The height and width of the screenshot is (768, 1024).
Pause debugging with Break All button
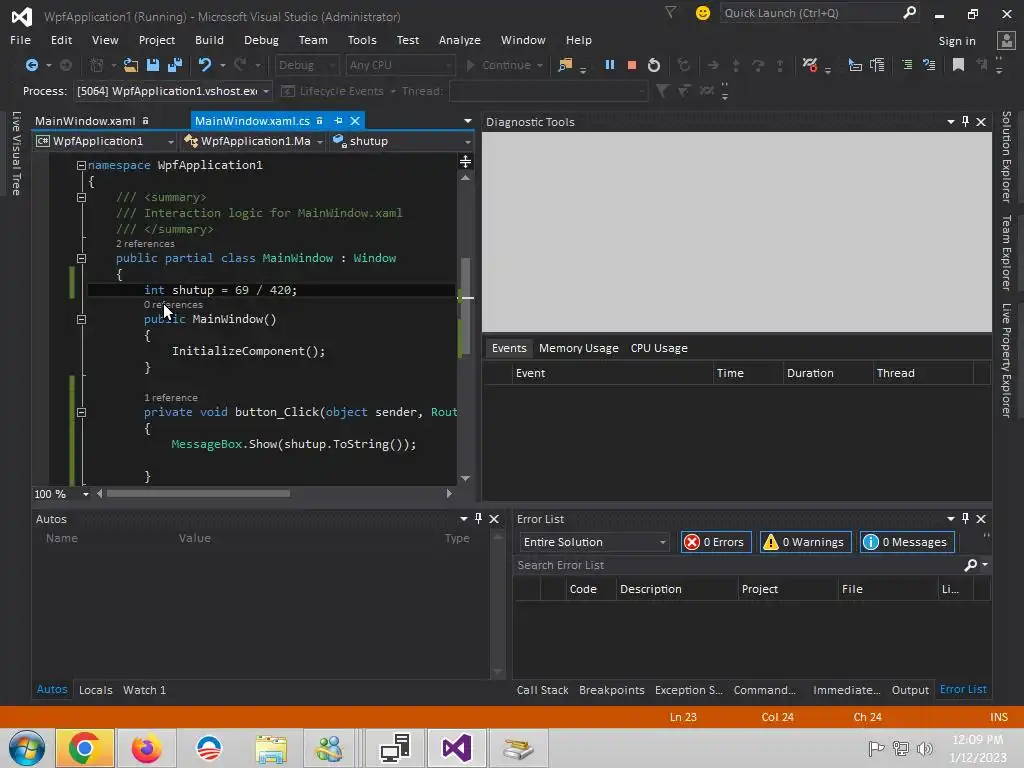coord(609,65)
